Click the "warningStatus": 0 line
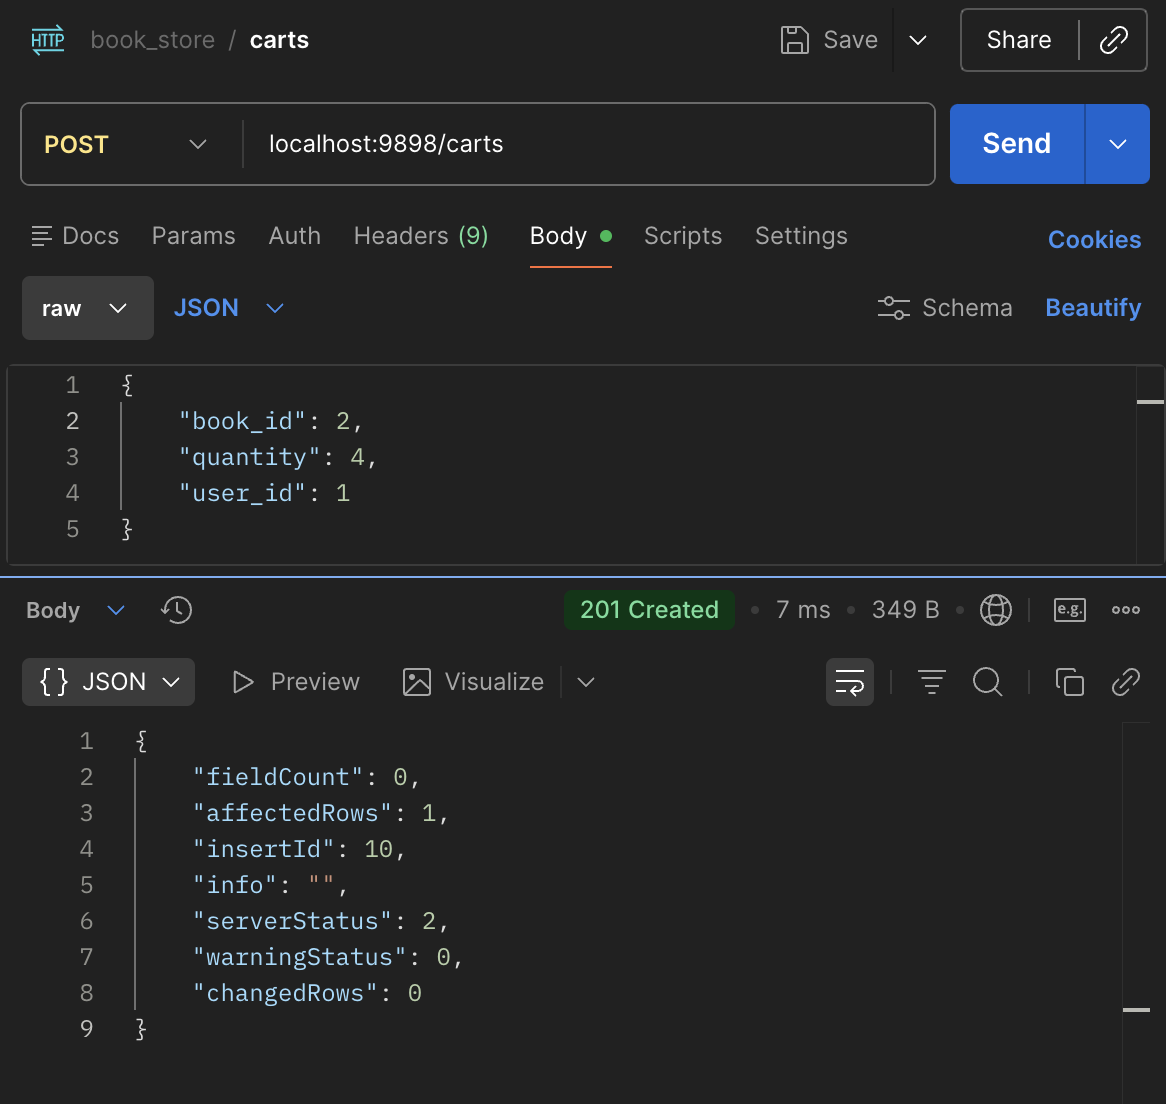The width and height of the screenshot is (1166, 1104). click(x=328, y=957)
